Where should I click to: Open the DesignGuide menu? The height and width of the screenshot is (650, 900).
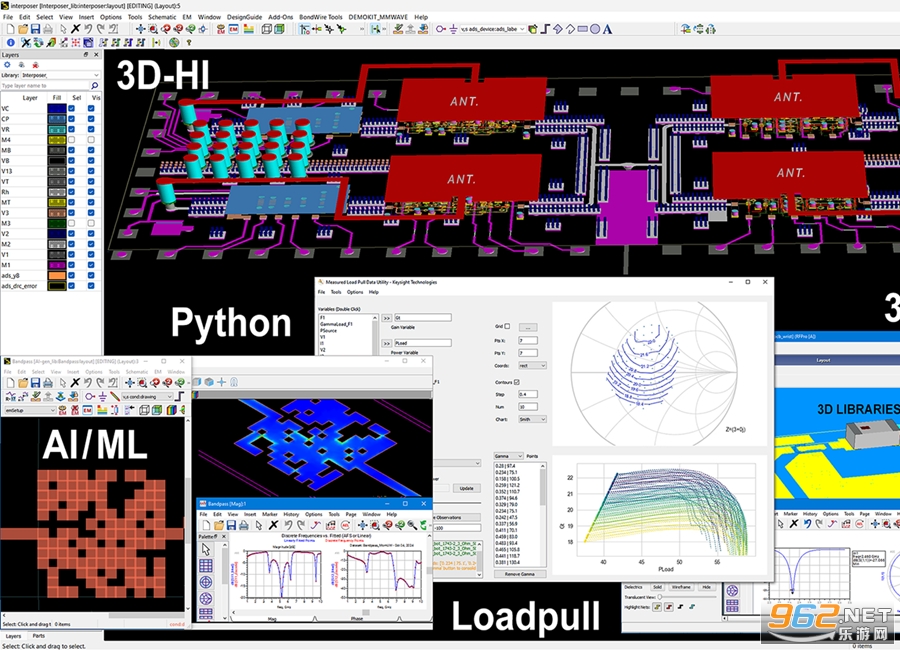pos(245,17)
